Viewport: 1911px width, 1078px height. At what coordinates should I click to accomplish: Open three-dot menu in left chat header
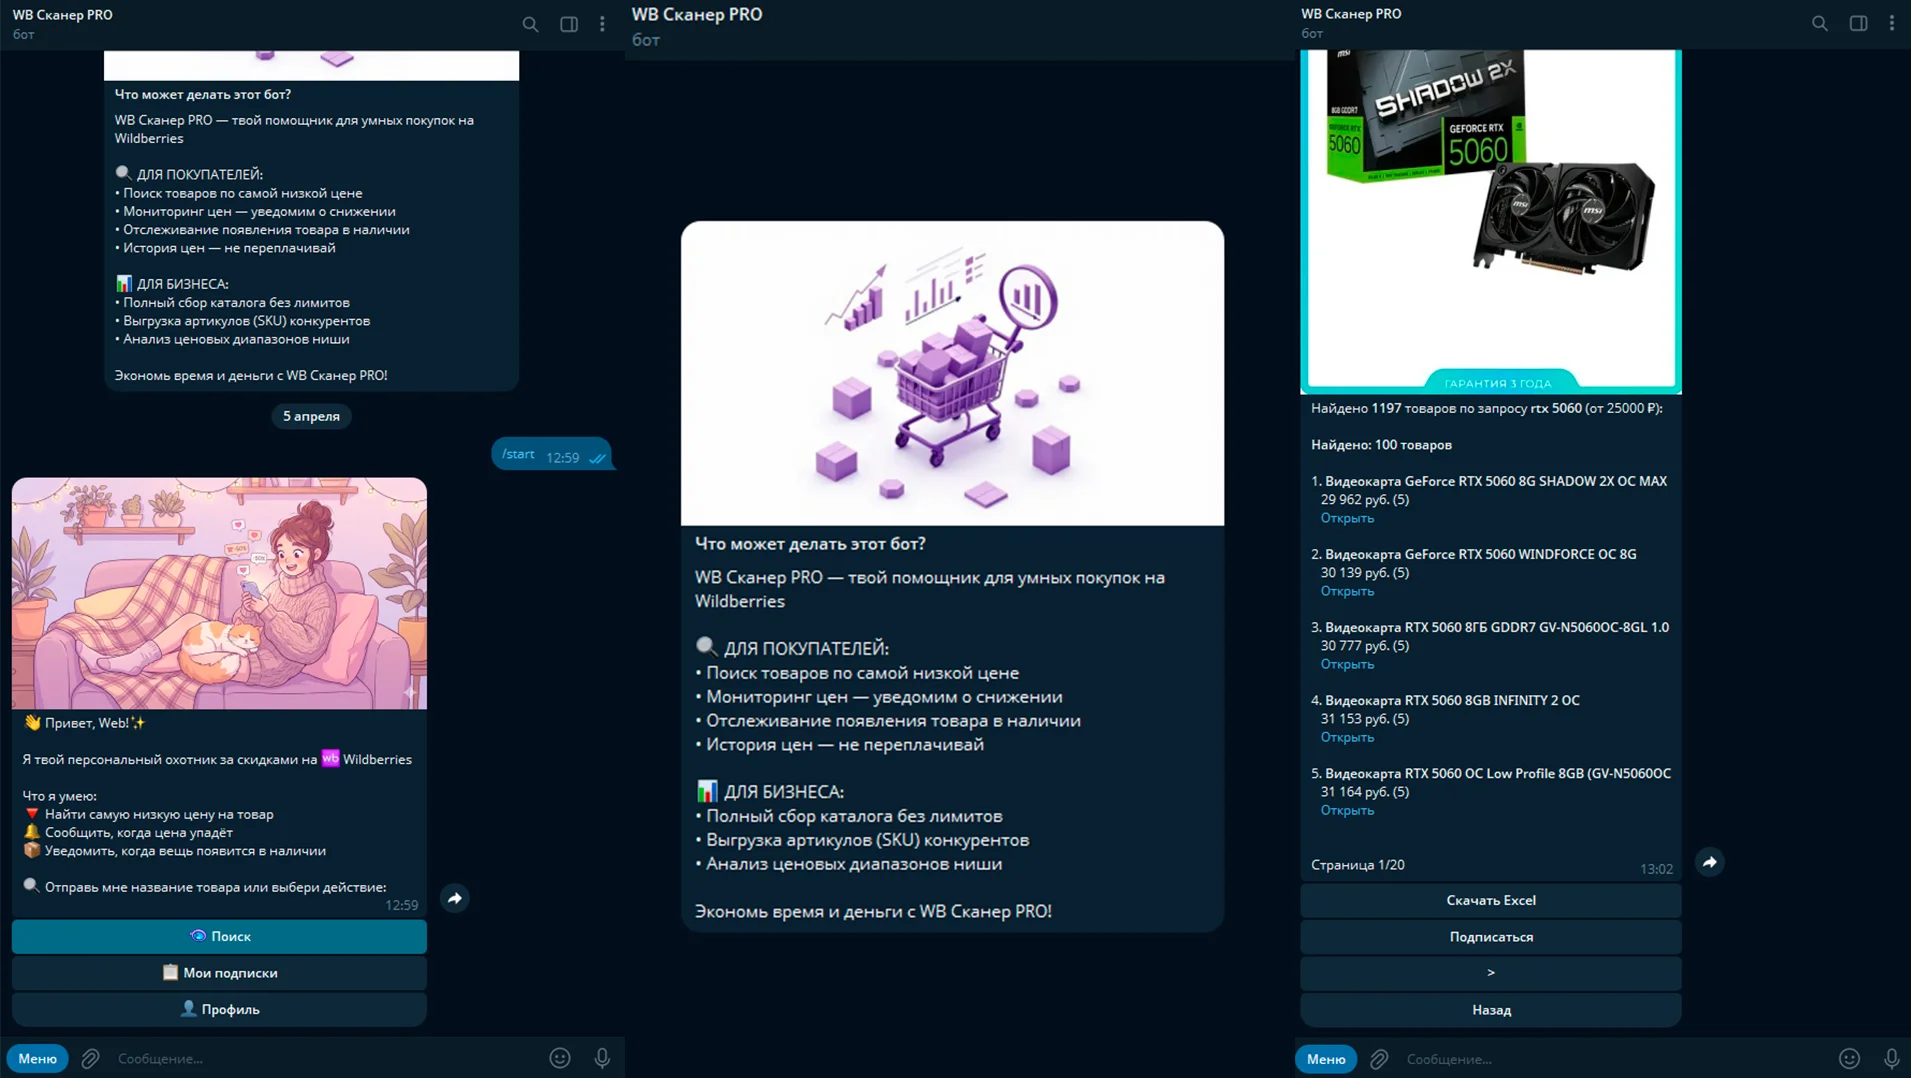pos(602,24)
